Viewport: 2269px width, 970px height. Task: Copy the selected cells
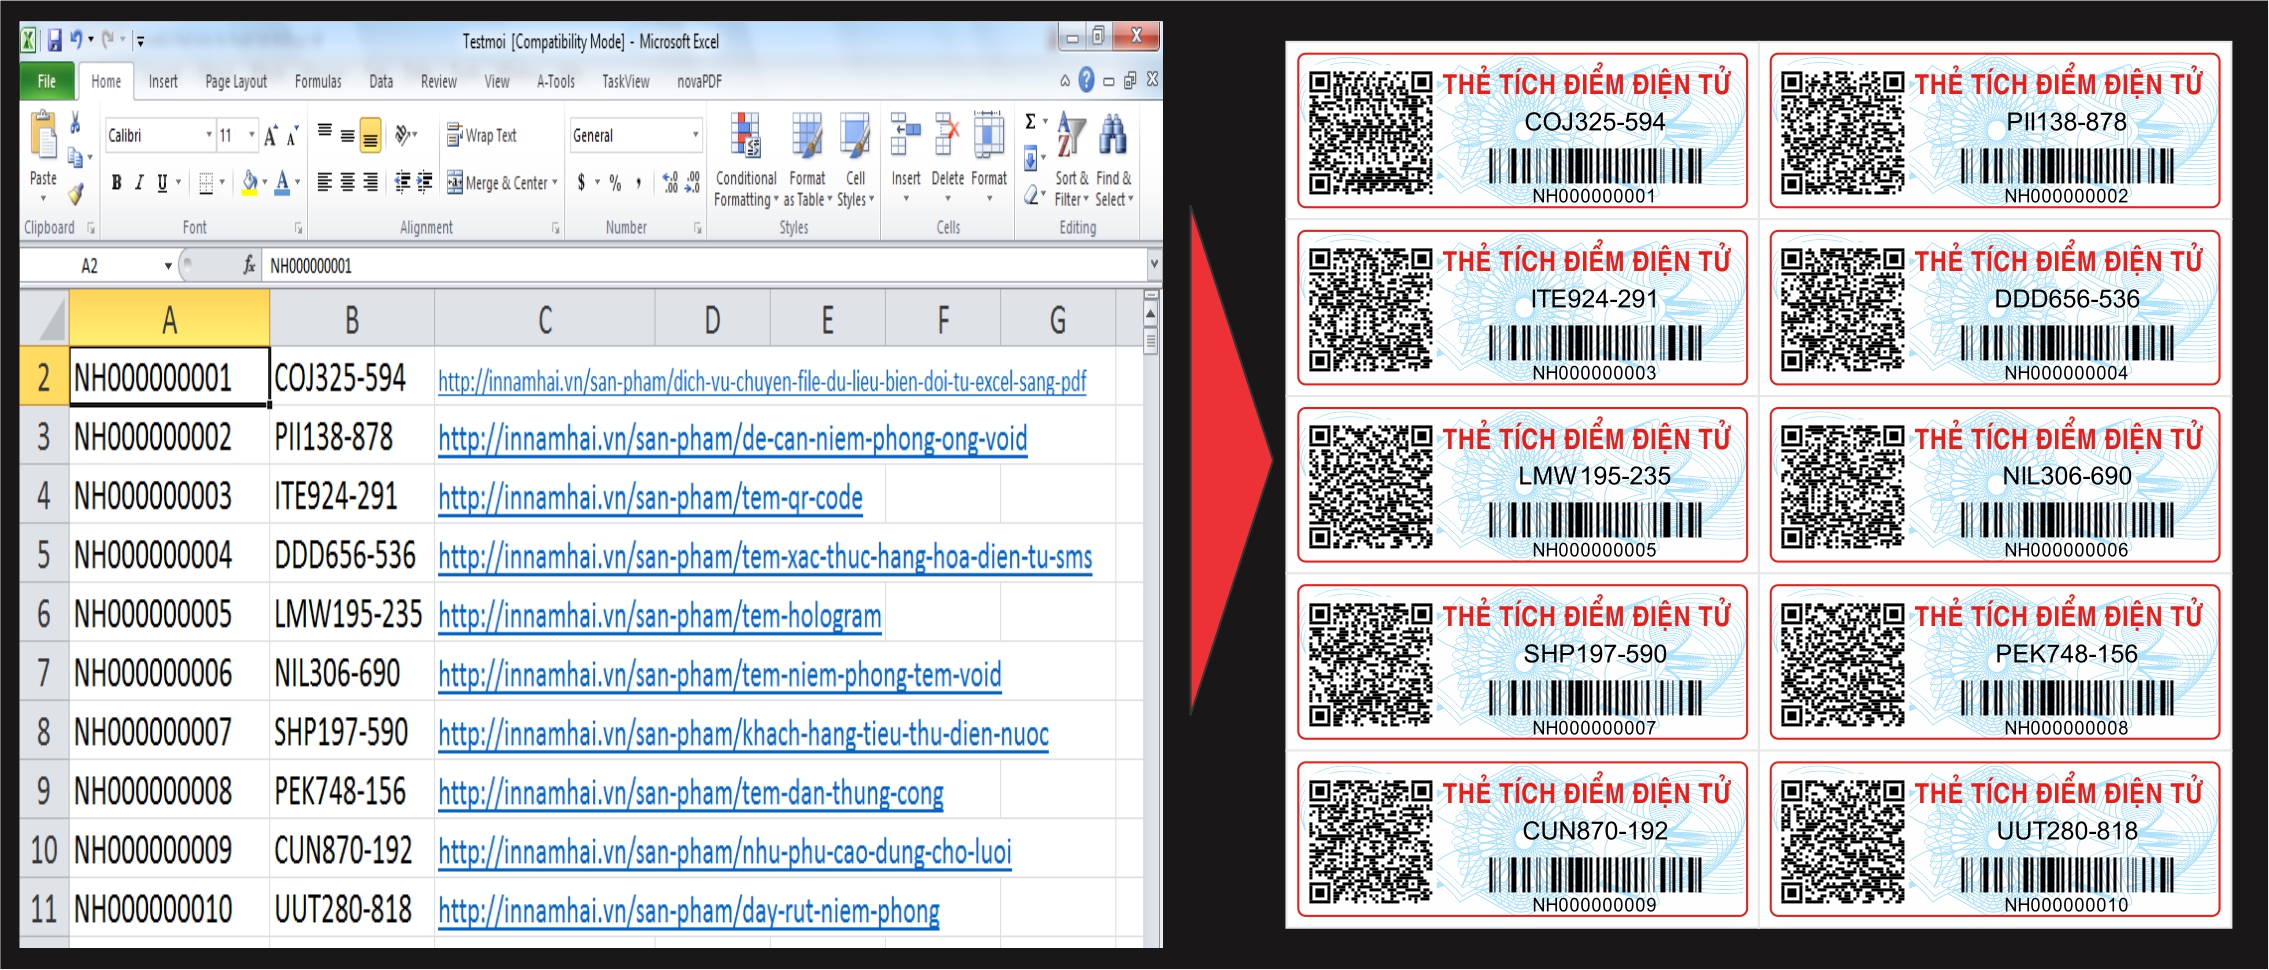pyautogui.click(x=76, y=157)
